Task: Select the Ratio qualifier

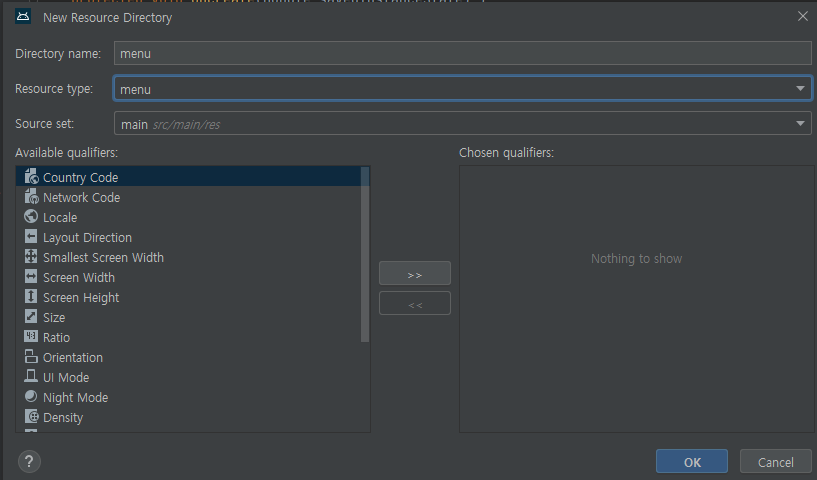Action: click(x=189, y=337)
